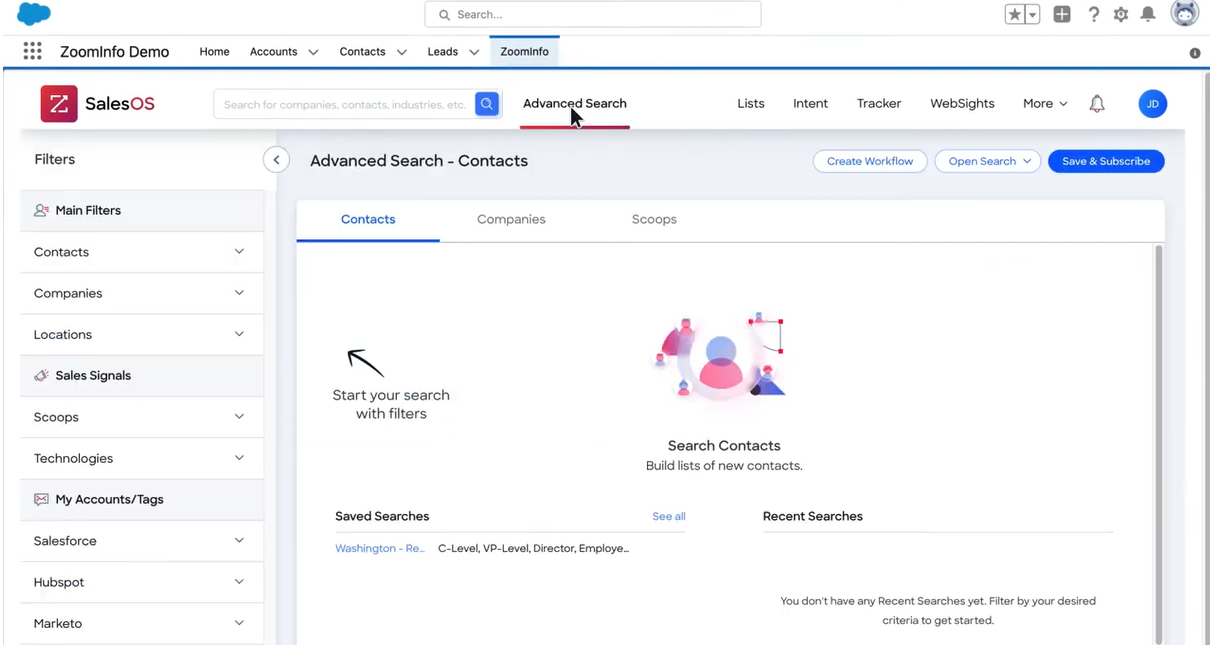Click the Create Workflow button
Image resolution: width=1210 pixels, height=645 pixels.
870,161
